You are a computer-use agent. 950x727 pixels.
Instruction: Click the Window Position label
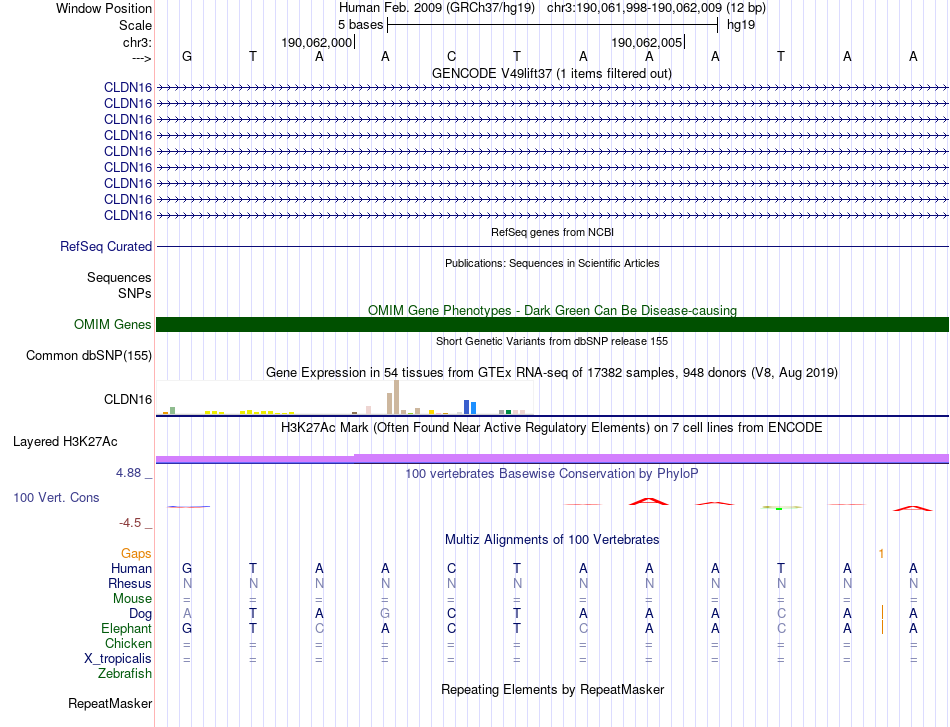pos(104,8)
